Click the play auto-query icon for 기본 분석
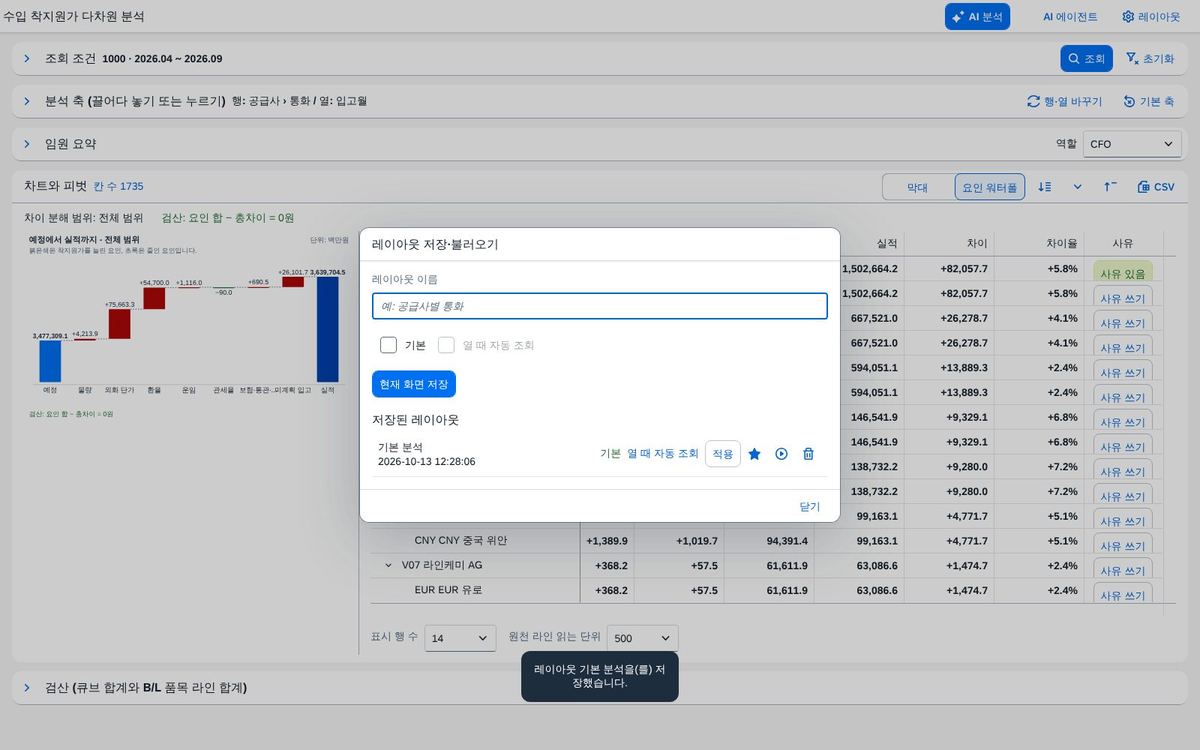1200x750 pixels. coord(781,454)
